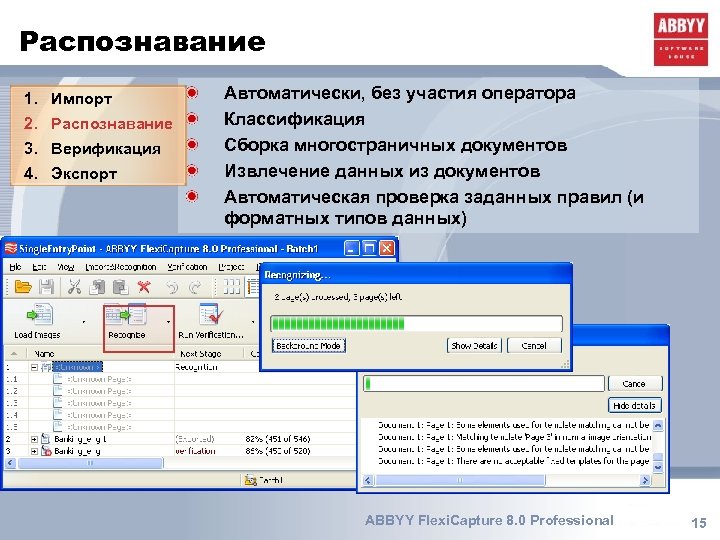
Task: Select Unknown Page row 1.4
Action: pos(99,415)
